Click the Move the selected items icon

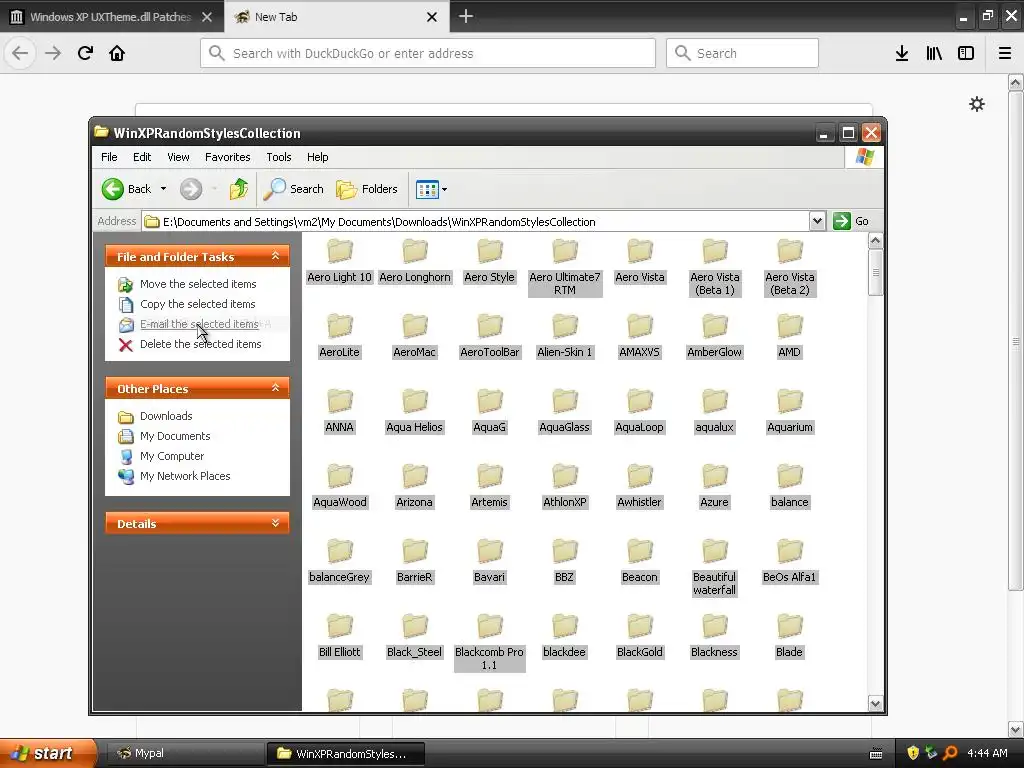pyautogui.click(x=125, y=285)
